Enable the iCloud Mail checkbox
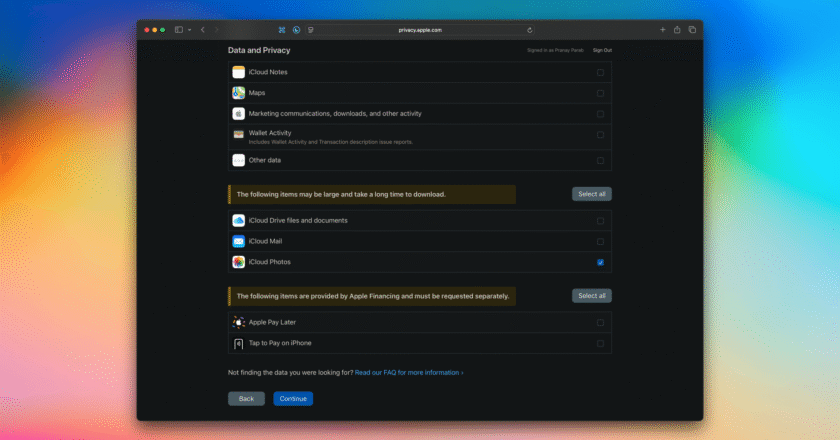Viewport: 840px width, 440px height. pos(600,242)
